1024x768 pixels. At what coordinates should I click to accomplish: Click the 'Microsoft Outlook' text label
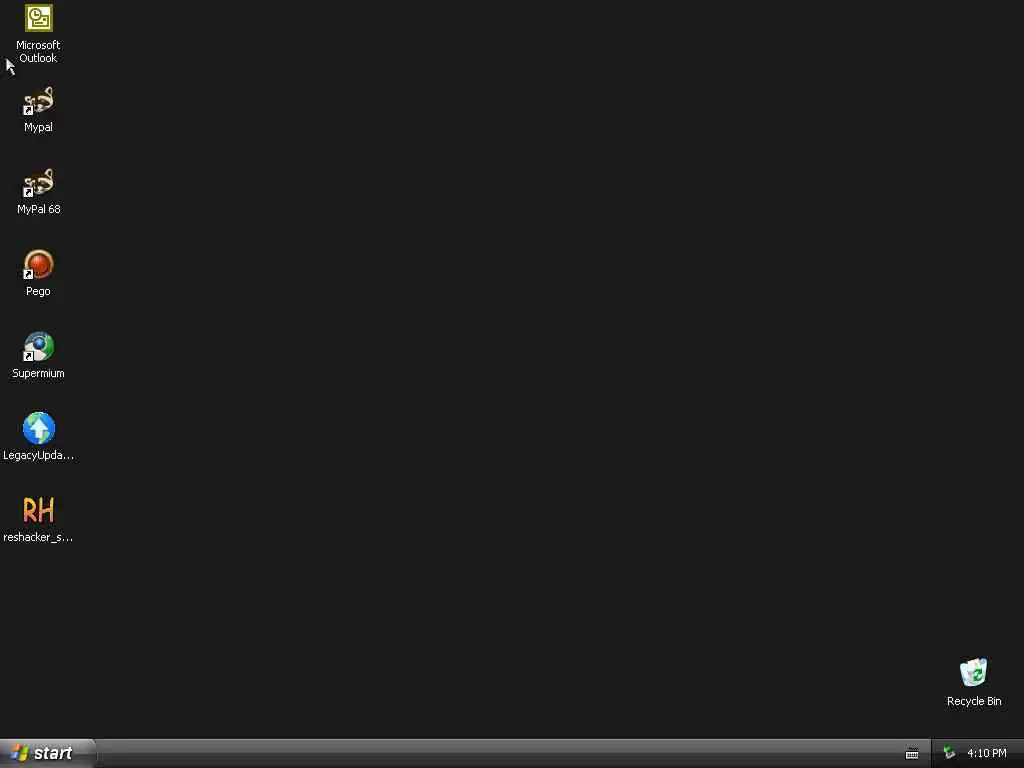pos(39,52)
